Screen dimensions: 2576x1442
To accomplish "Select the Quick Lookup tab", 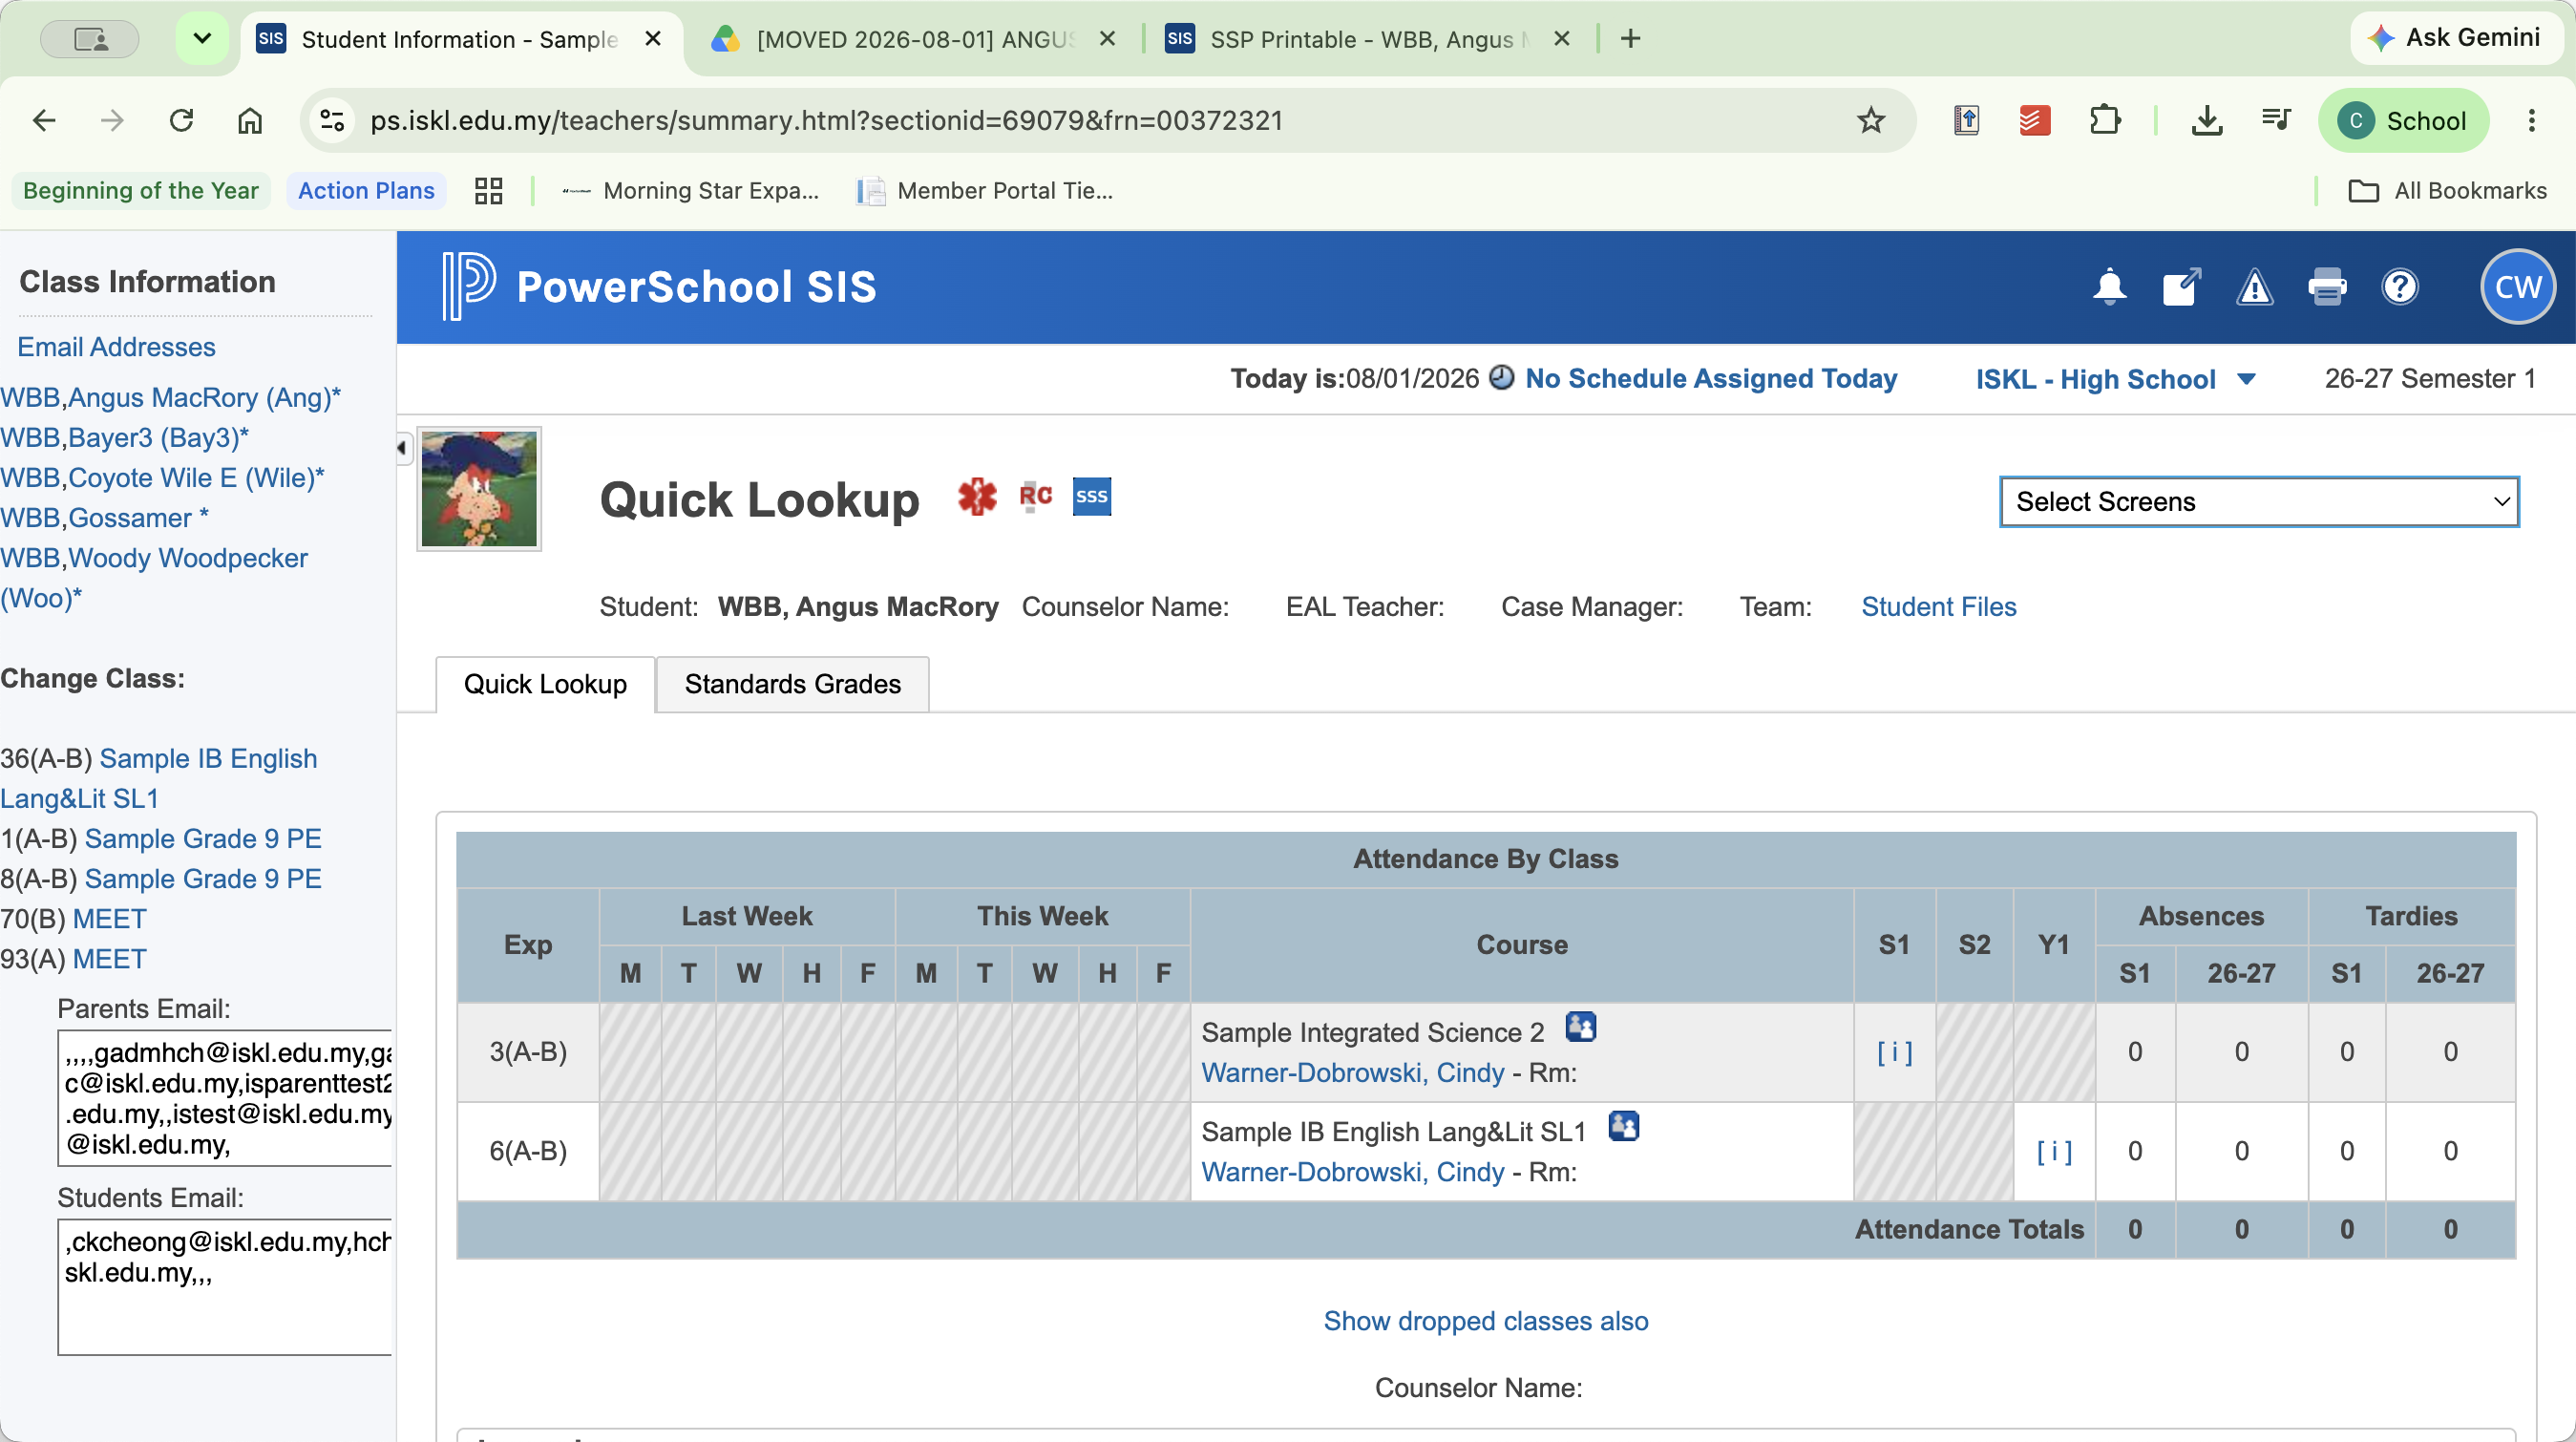I will [x=545, y=684].
